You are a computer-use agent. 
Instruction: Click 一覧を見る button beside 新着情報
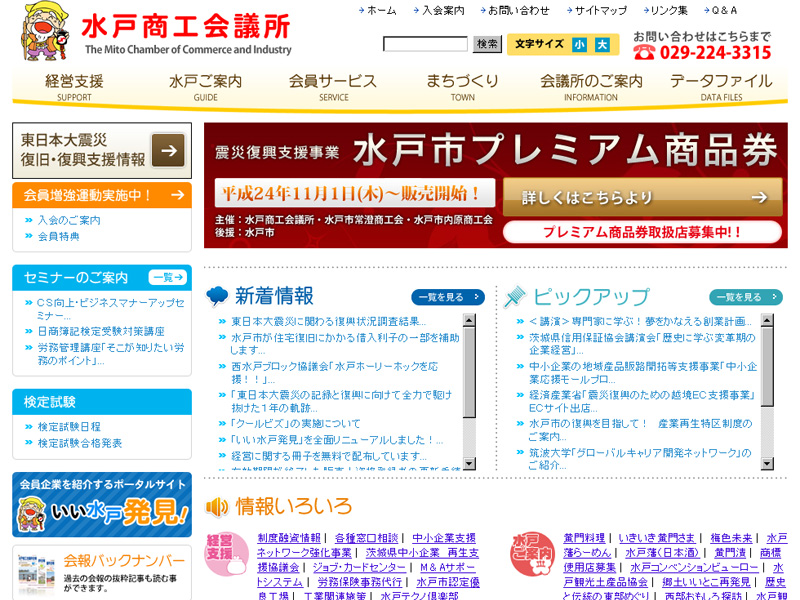448,297
